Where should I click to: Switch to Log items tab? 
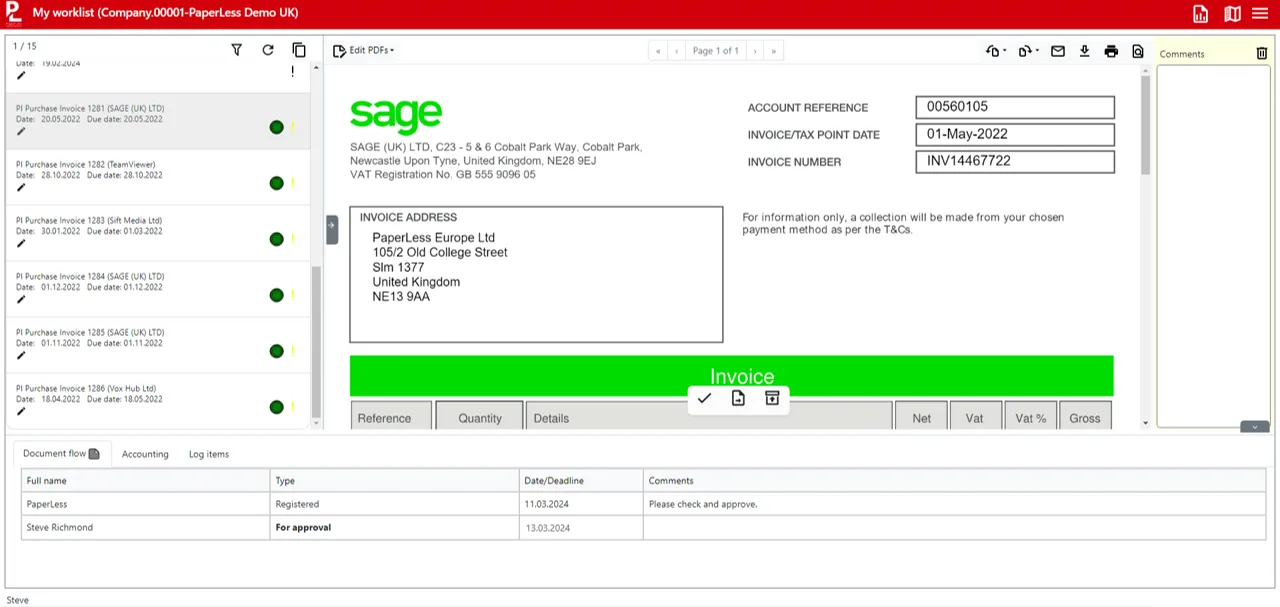click(x=209, y=454)
